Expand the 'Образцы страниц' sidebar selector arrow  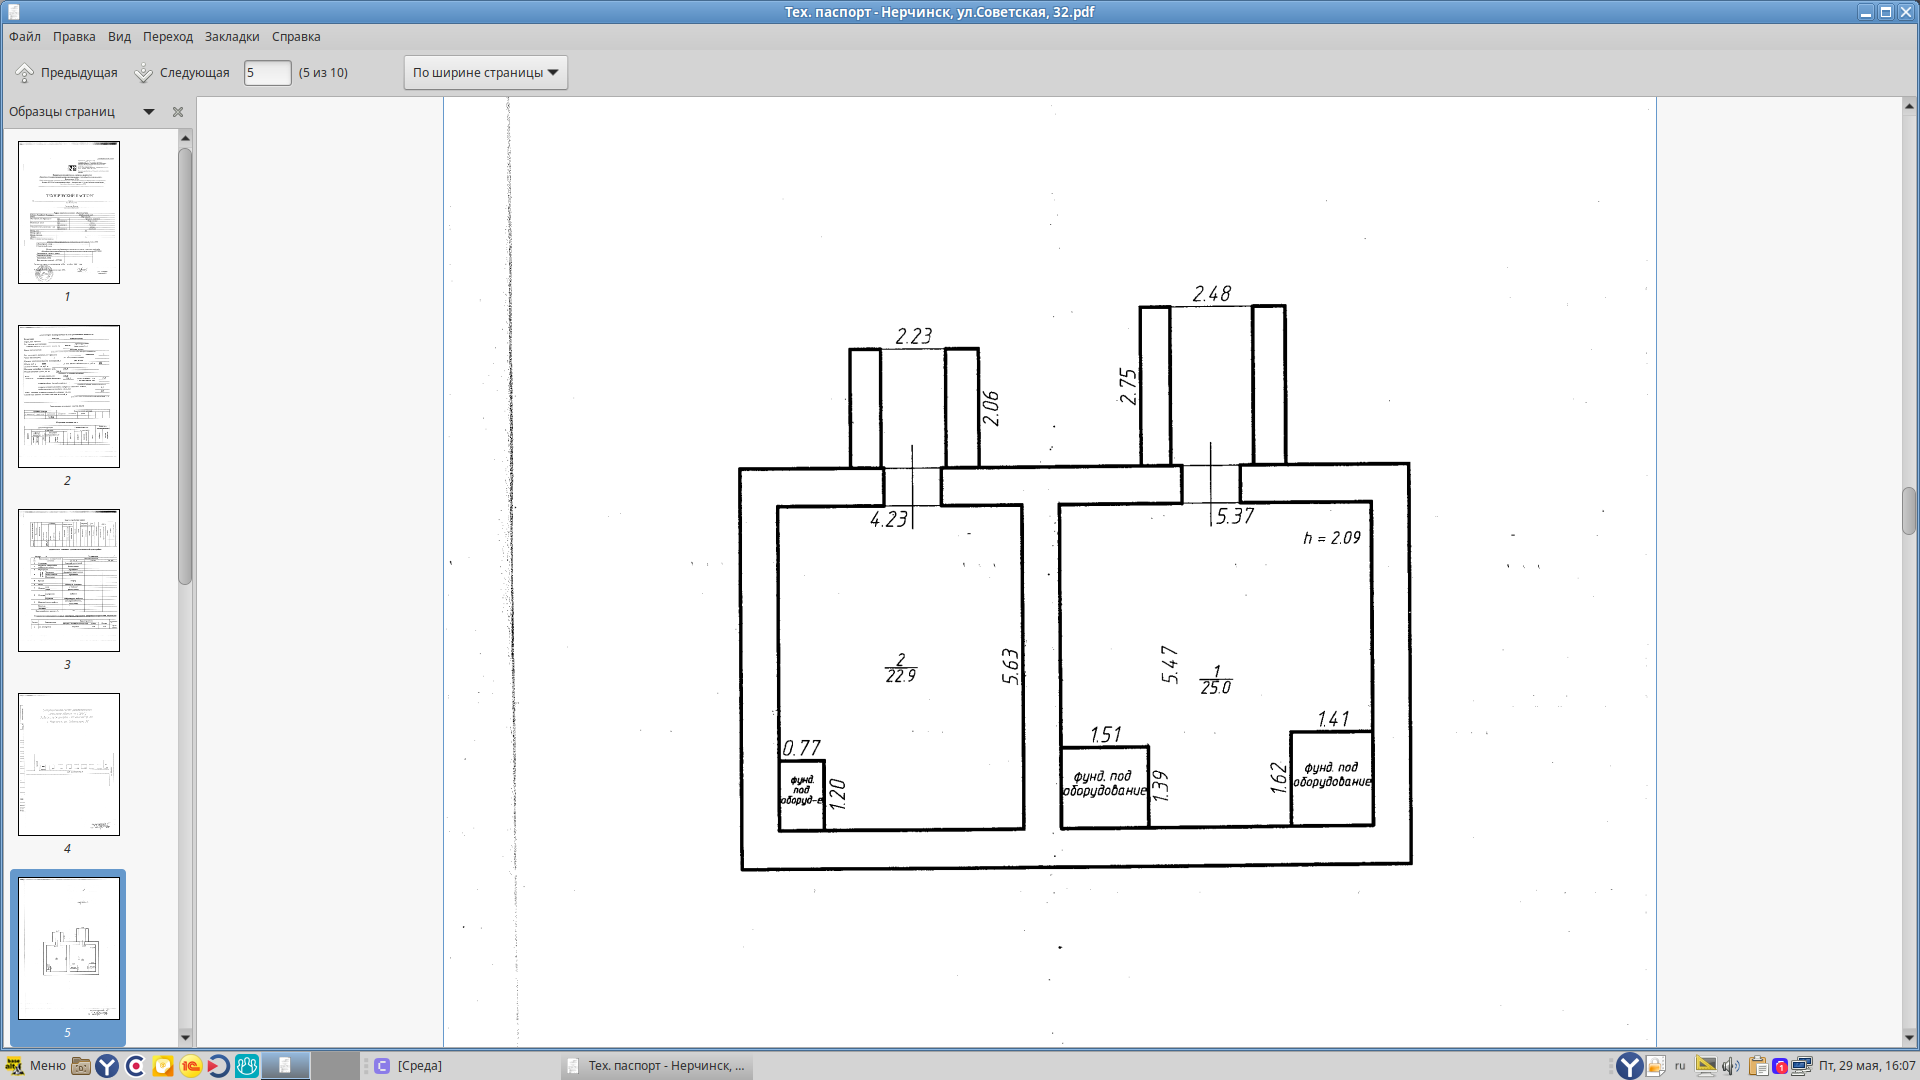(149, 112)
